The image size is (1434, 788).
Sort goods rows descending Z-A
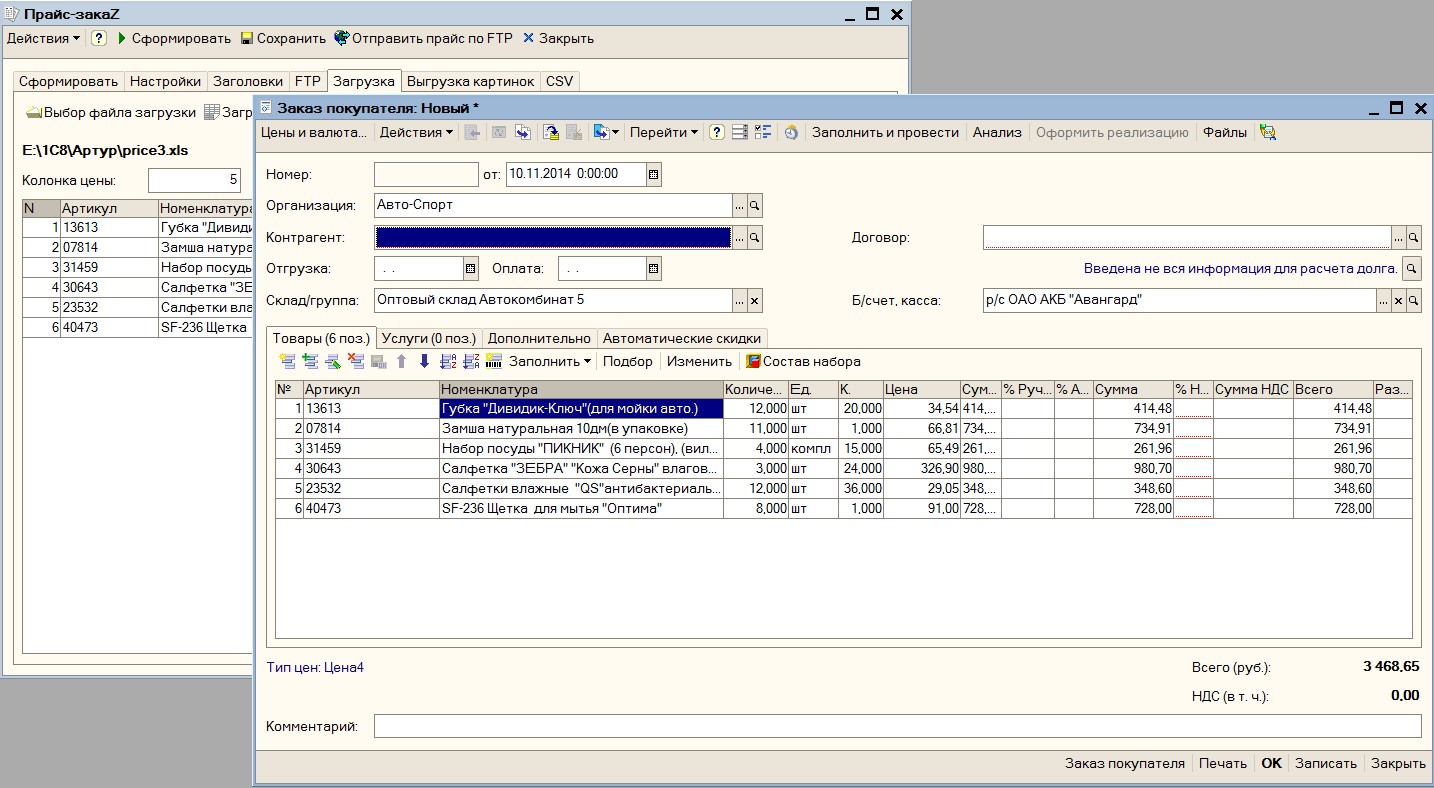[471, 362]
